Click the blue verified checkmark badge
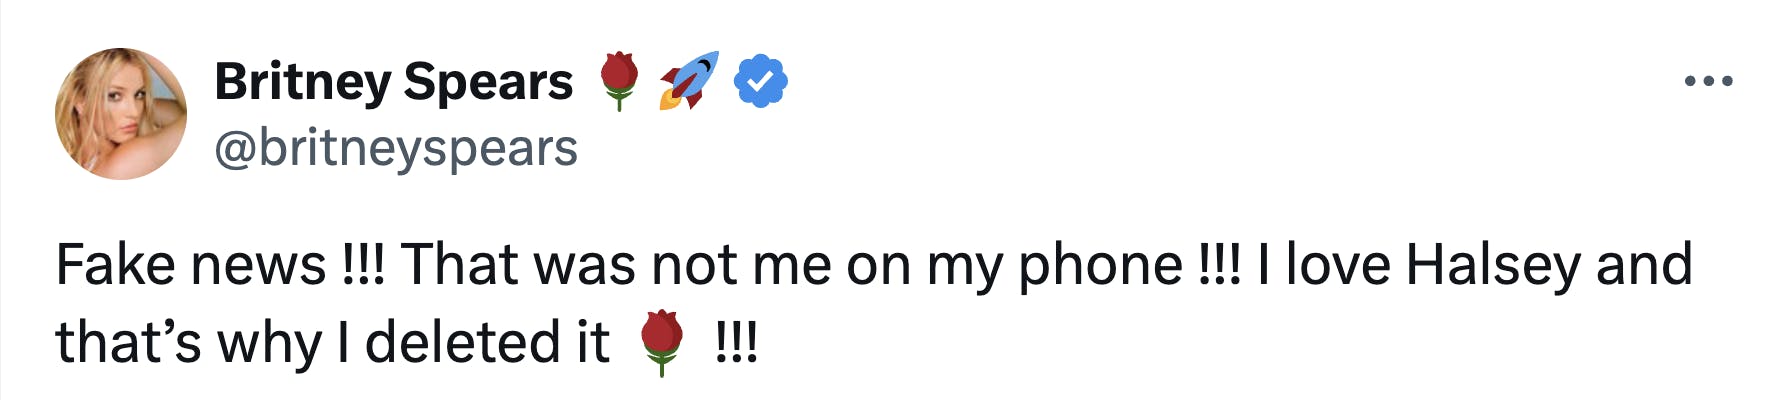 coord(761,82)
